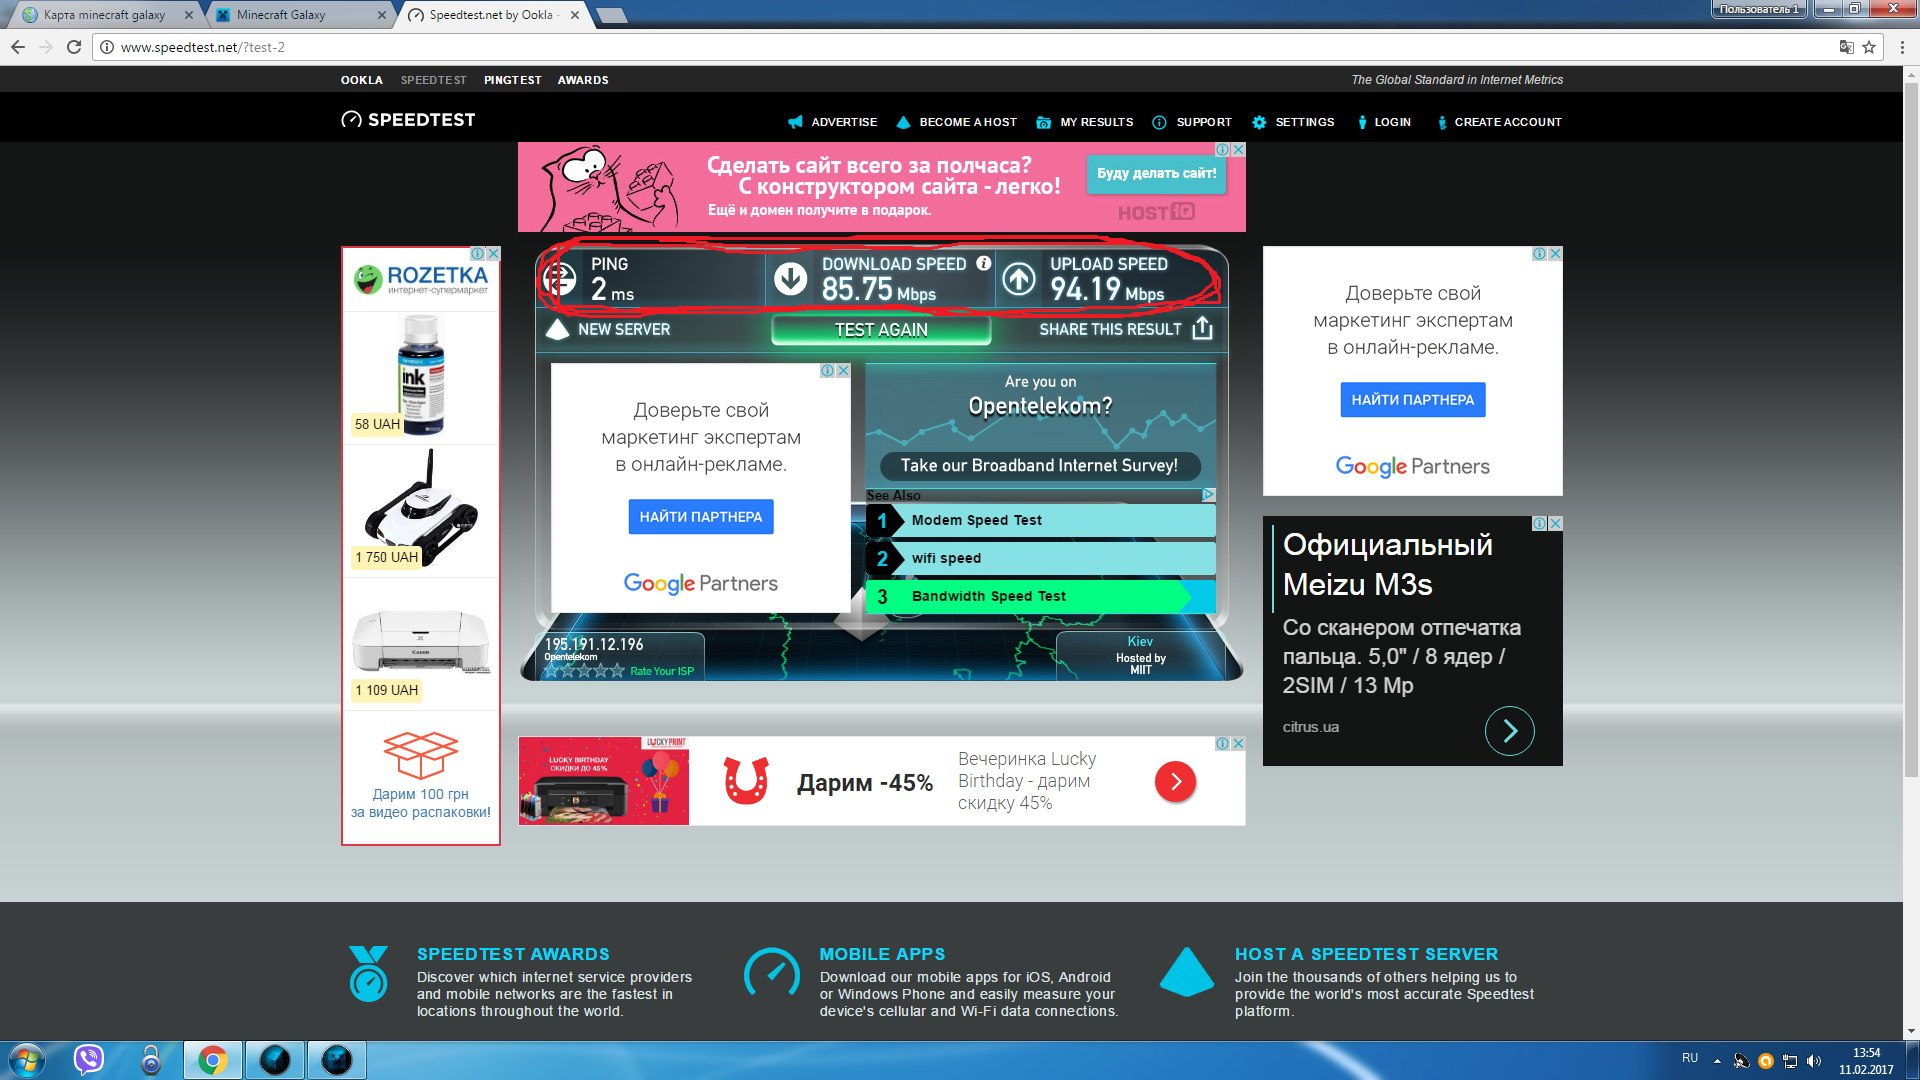Close the pink Host10 banner ad
The height and width of the screenshot is (1080, 1920).
tap(1238, 149)
